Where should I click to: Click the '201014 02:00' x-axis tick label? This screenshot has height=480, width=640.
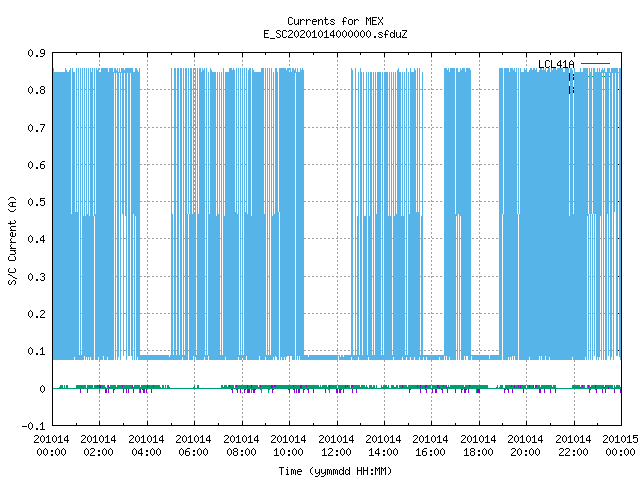tap(98, 446)
